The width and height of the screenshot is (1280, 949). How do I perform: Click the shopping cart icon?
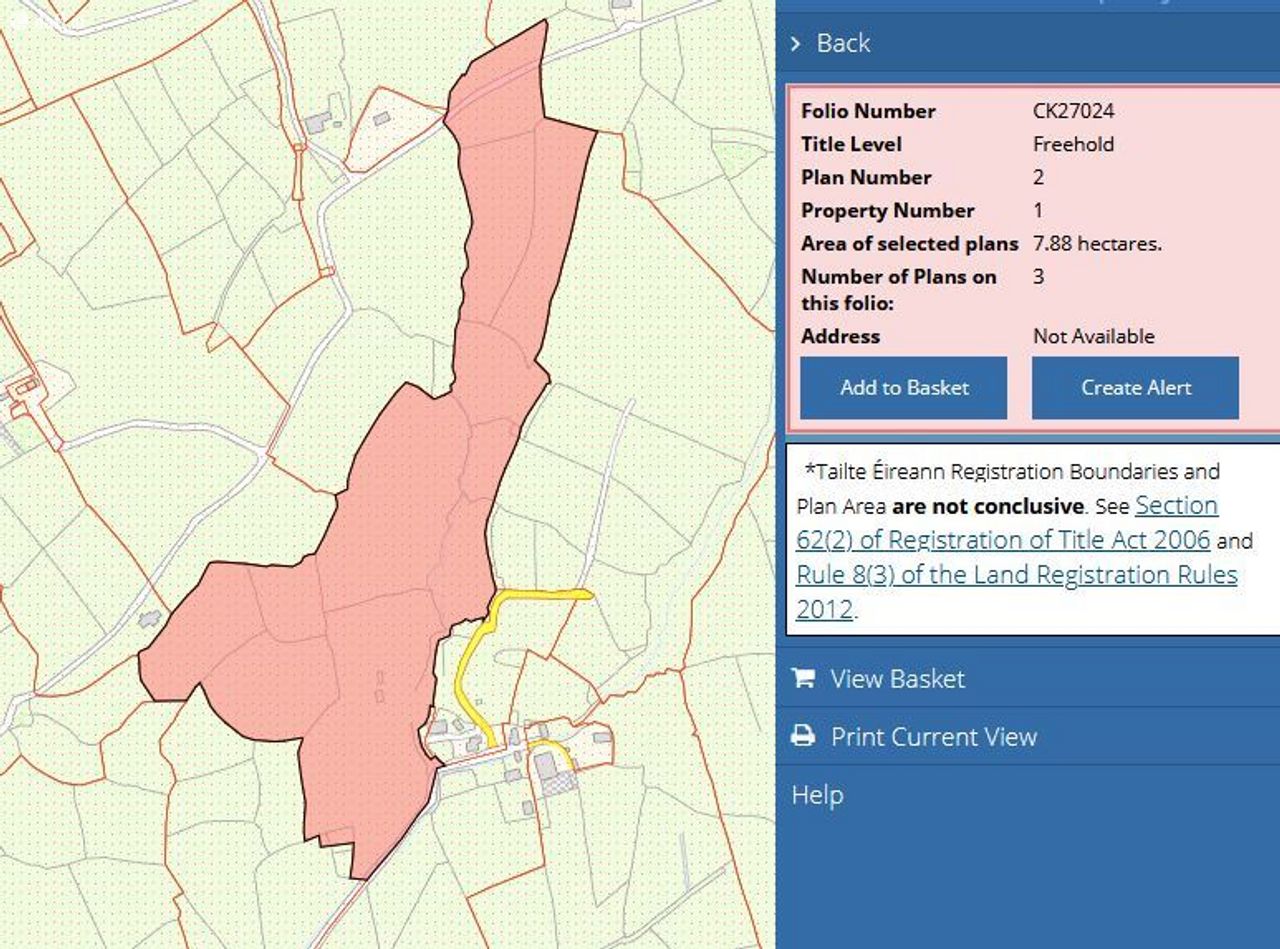click(x=802, y=678)
